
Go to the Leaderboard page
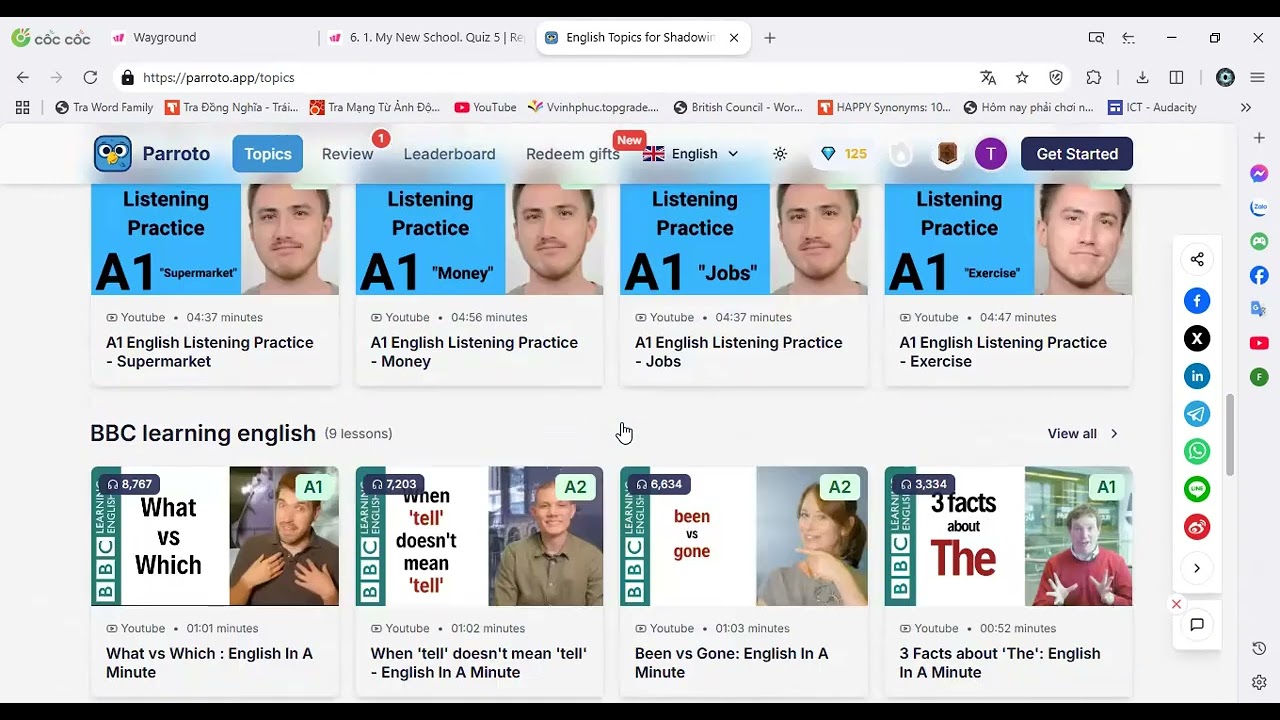(449, 154)
